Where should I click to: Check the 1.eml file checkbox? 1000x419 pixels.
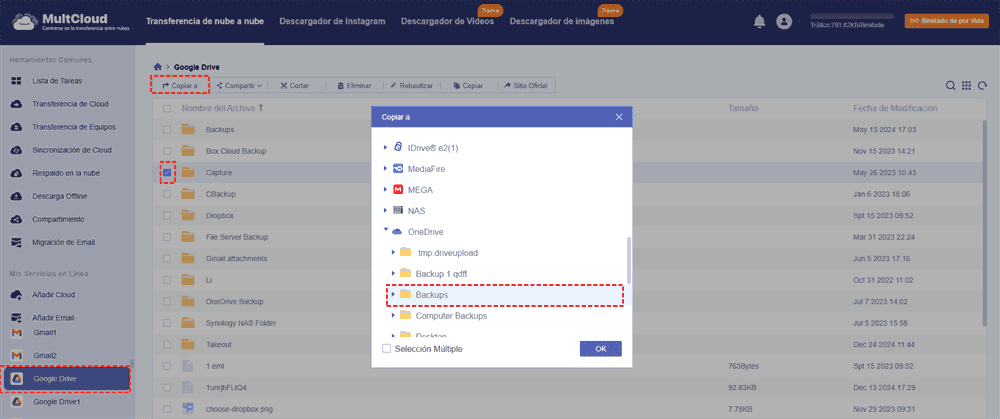coord(167,366)
